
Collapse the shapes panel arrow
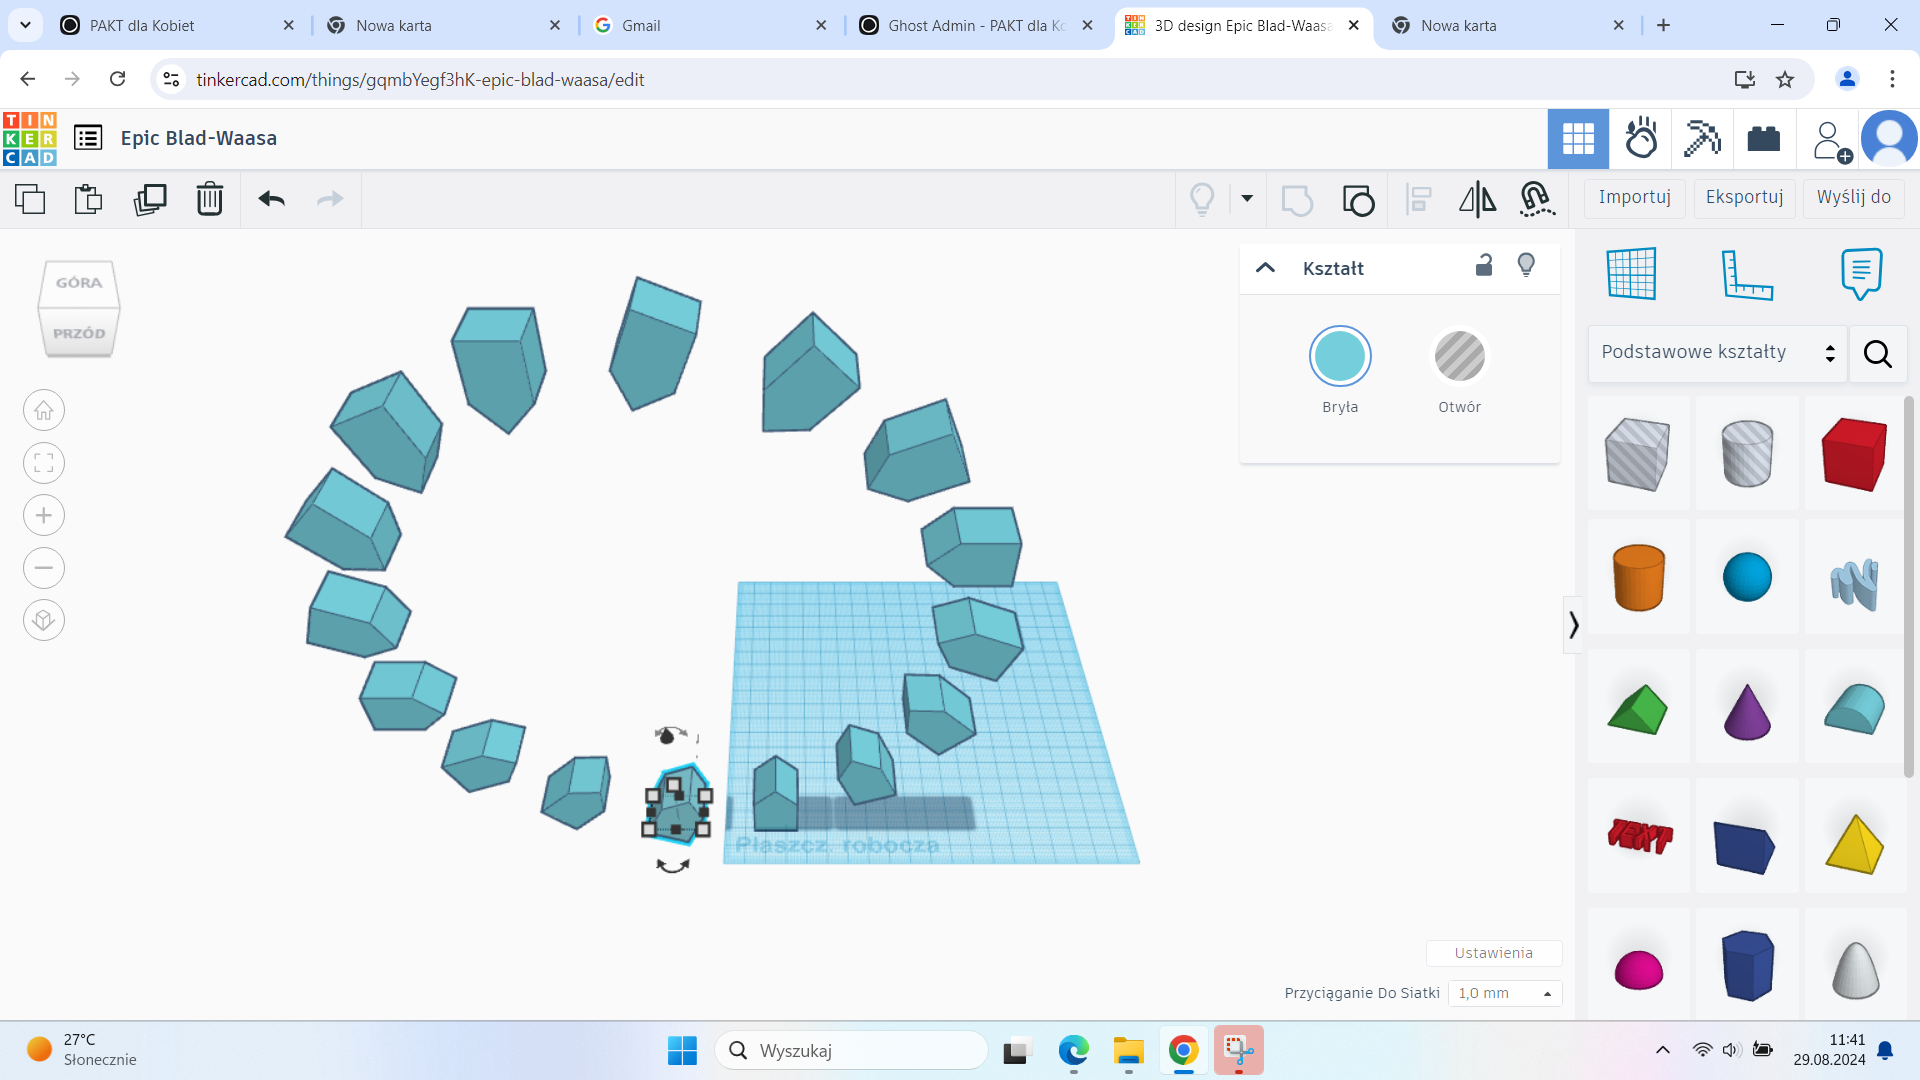click(x=1573, y=625)
